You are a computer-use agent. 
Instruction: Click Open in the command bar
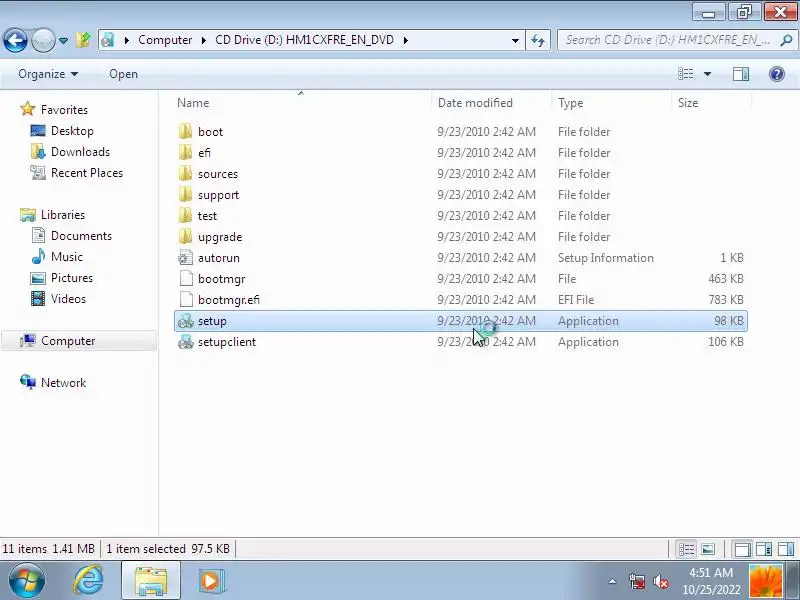click(123, 74)
